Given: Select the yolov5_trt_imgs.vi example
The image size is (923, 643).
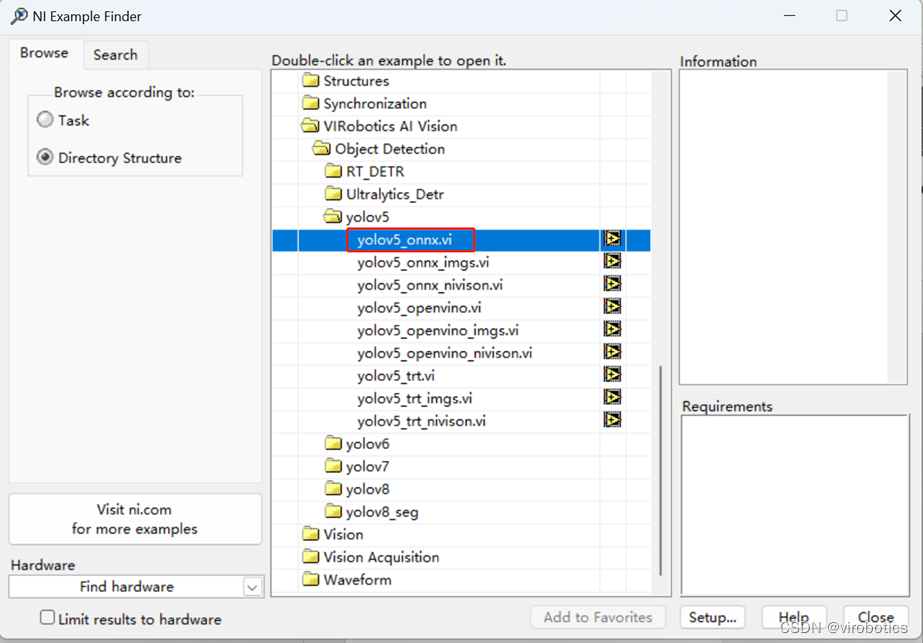Looking at the screenshot, I should click(414, 398).
